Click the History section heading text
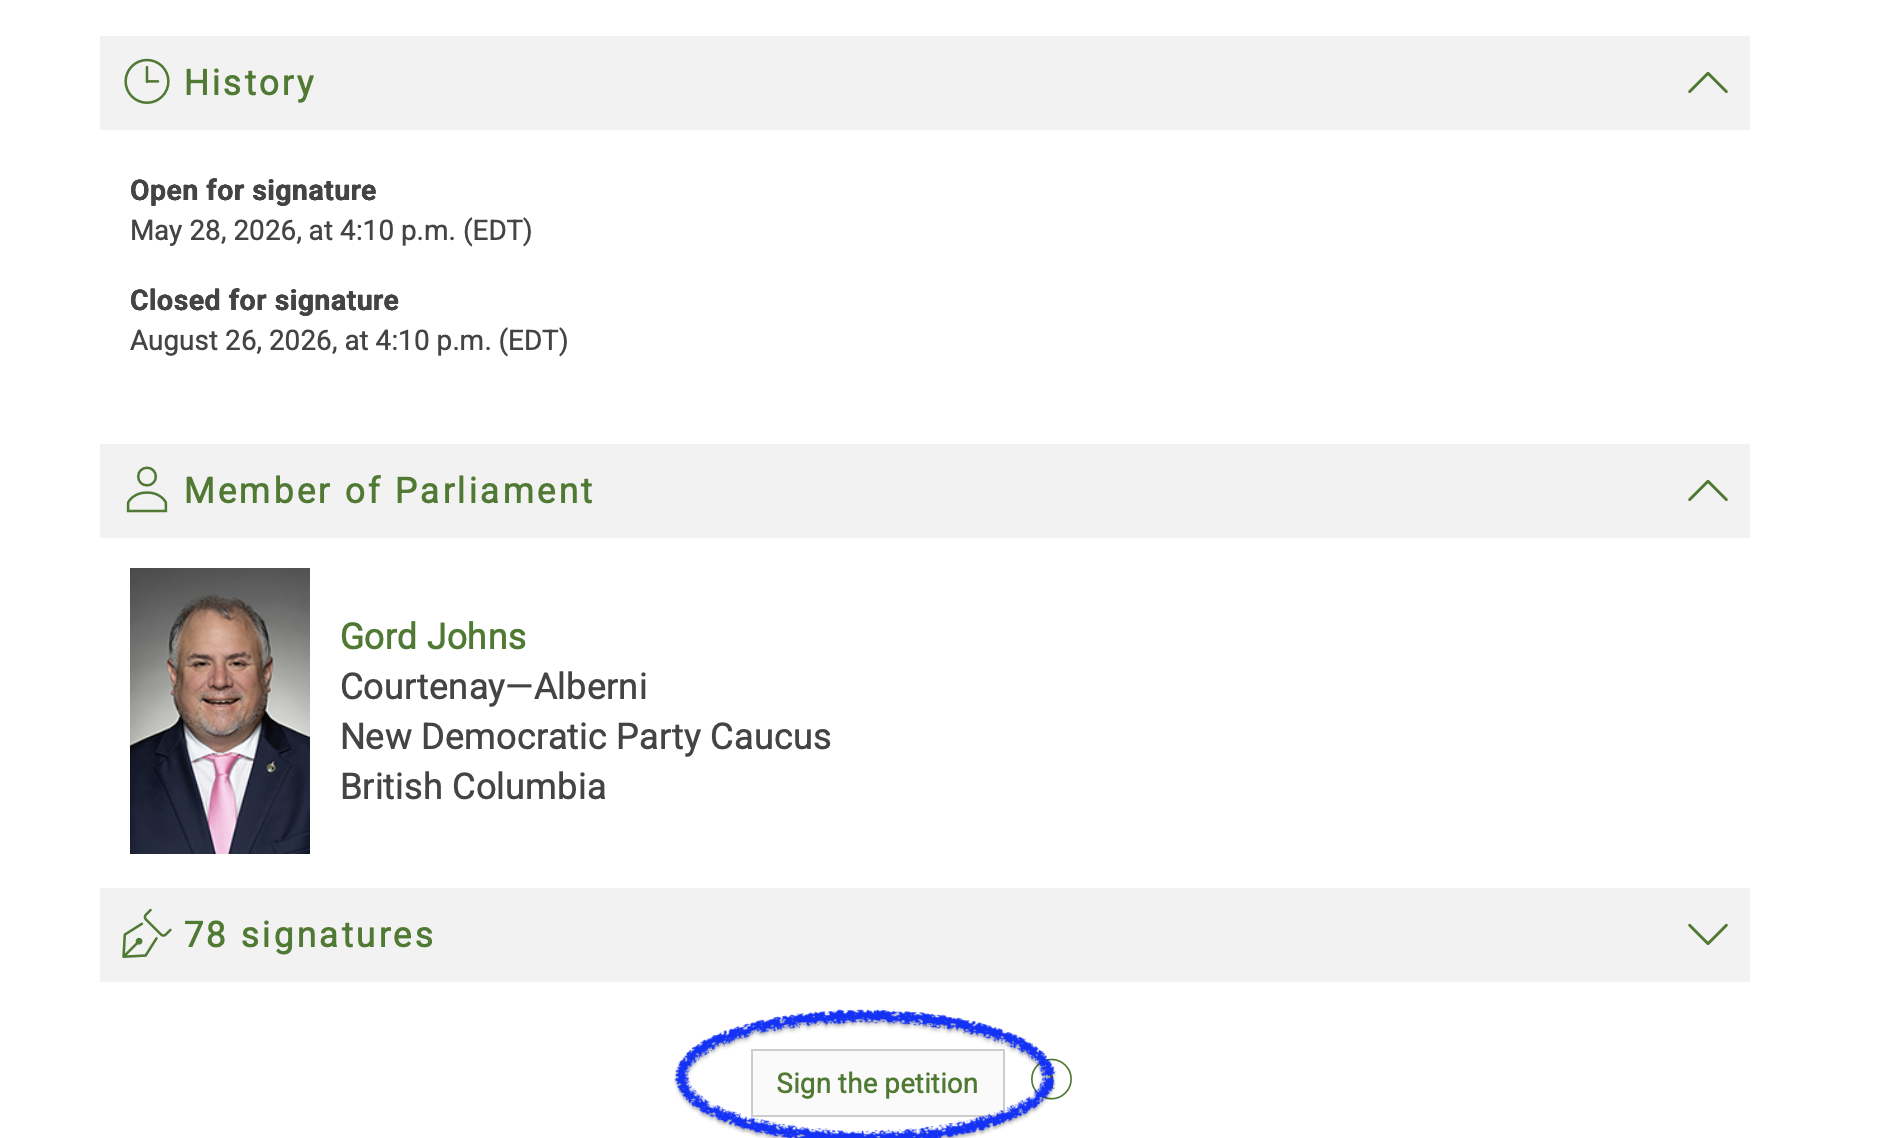The image size is (1884, 1138). pyautogui.click(x=250, y=82)
